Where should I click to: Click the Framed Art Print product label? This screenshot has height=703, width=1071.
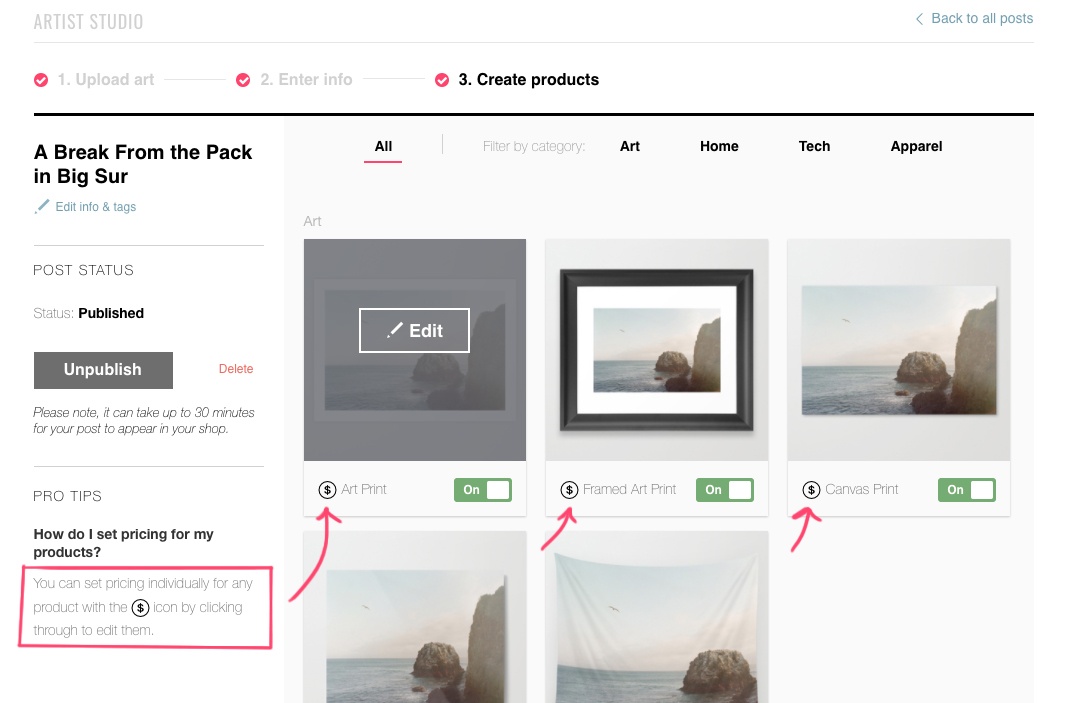pos(629,489)
